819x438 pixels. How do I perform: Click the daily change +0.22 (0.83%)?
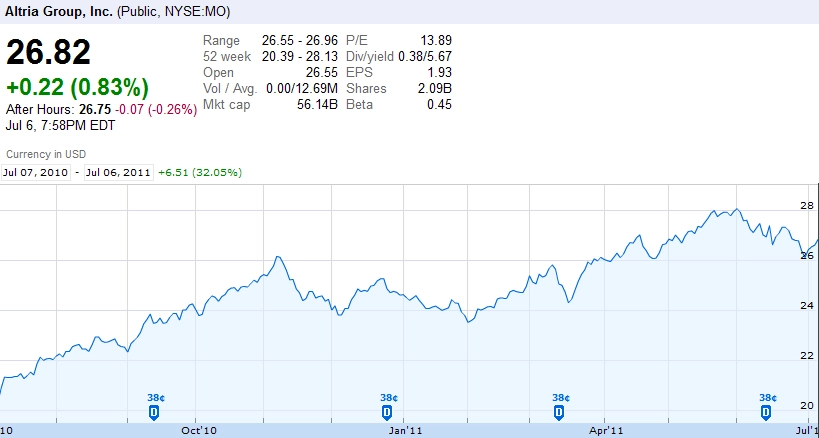click(x=77, y=88)
